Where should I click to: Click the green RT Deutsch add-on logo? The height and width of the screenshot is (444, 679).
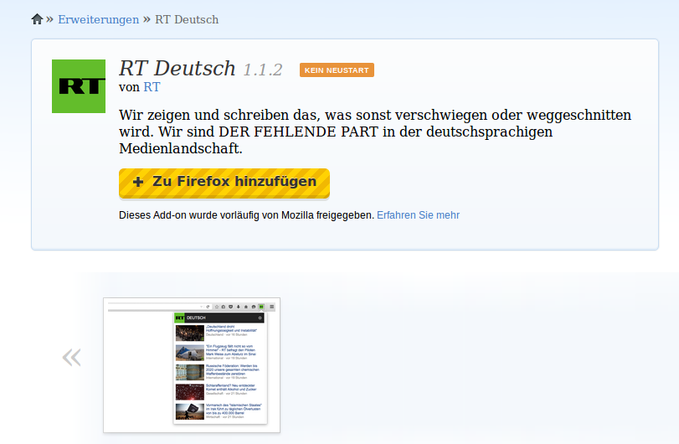(x=79, y=86)
